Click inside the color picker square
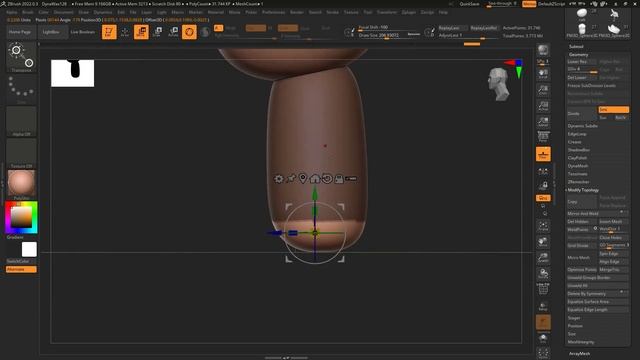The height and width of the screenshot is (360, 640). coord(21,217)
